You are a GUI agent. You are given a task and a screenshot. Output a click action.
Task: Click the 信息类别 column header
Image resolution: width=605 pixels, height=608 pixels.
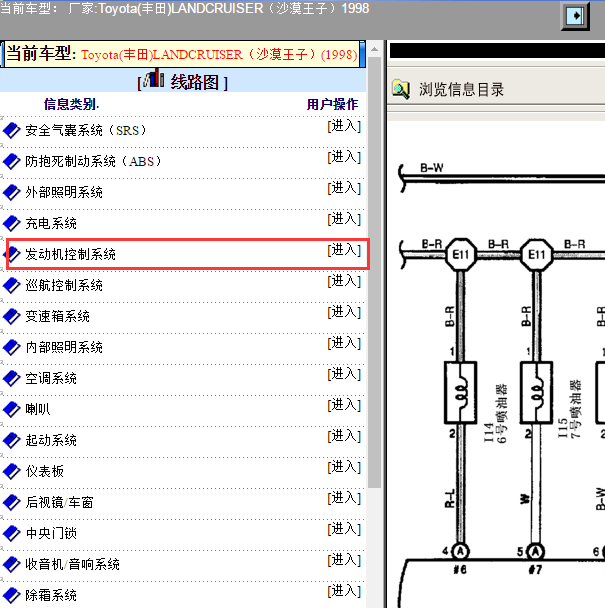71,104
